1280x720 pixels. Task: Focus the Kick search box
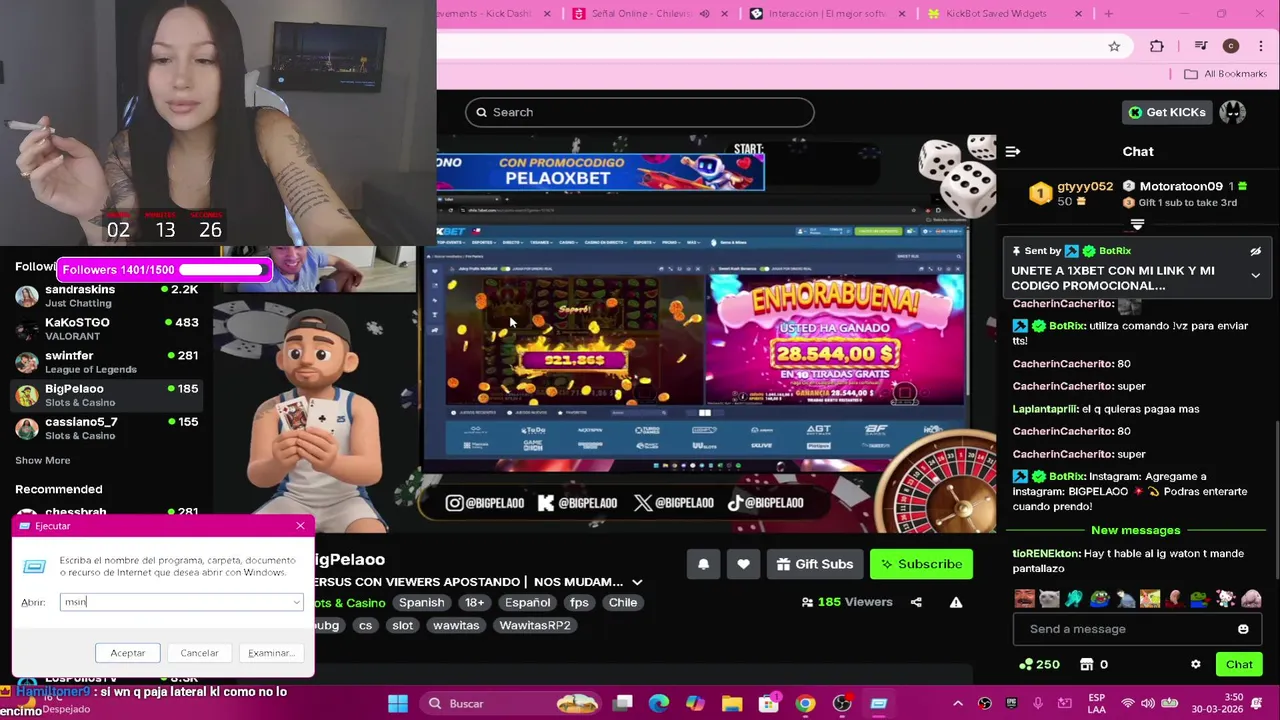click(x=640, y=112)
